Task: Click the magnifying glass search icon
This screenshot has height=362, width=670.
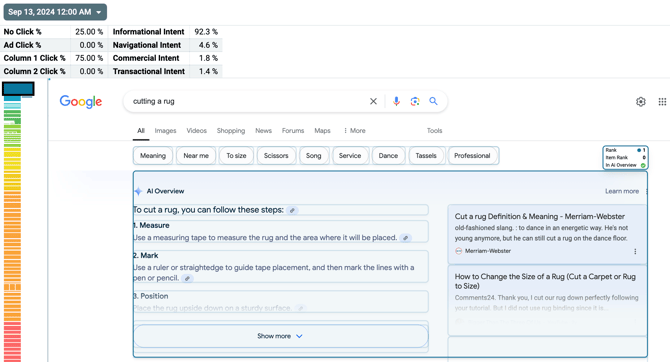Action: pyautogui.click(x=433, y=101)
